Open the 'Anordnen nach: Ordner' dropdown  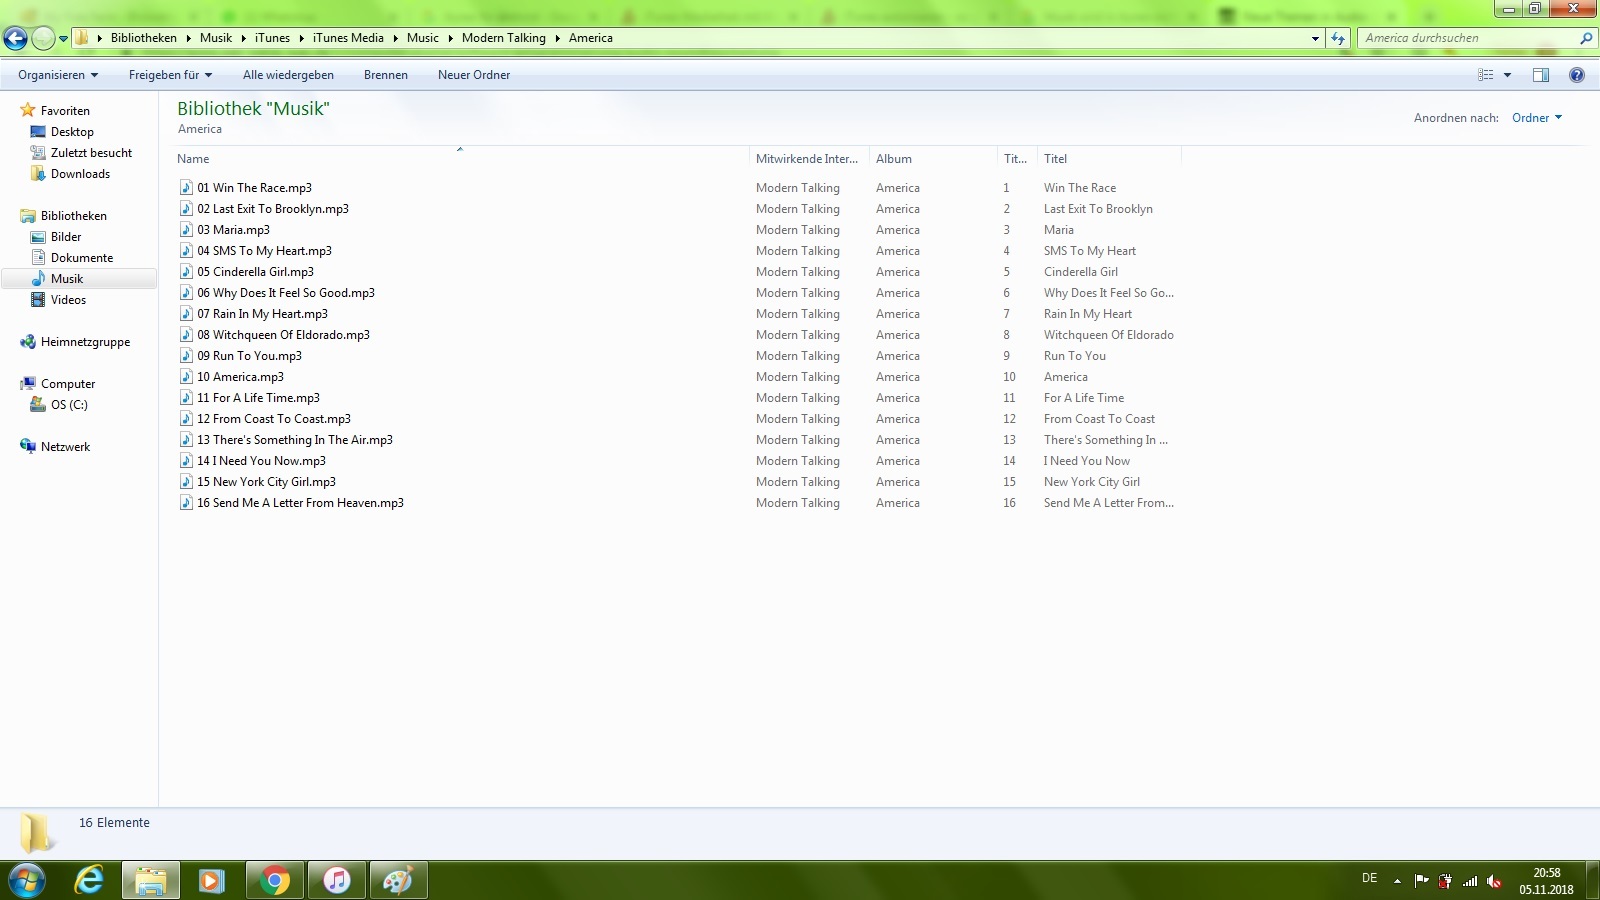tap(1537, 118)
